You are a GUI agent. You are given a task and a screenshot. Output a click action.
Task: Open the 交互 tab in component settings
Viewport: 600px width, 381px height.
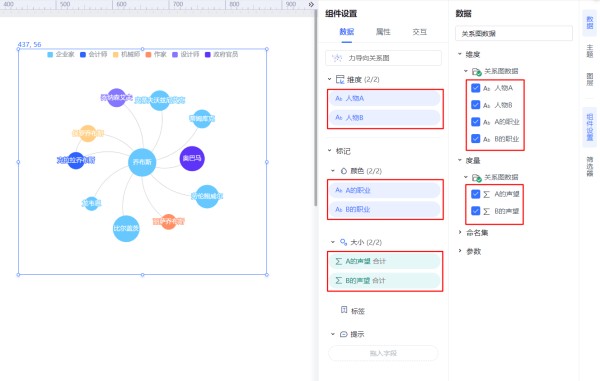click(x=419, y=32)
